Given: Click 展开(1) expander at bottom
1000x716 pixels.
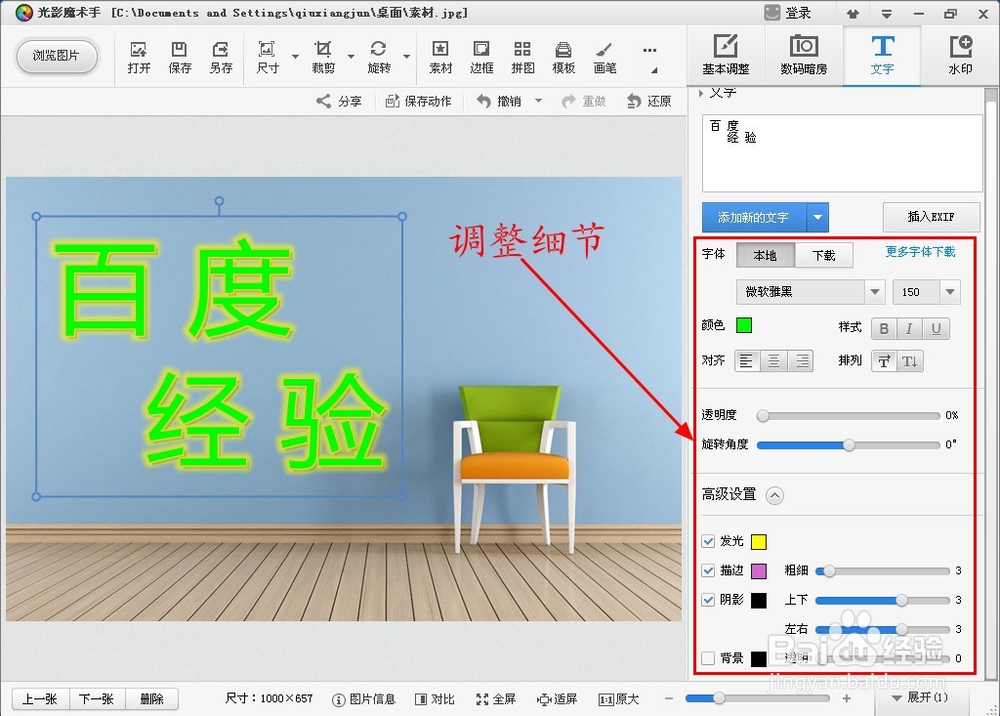Looking at the screenshot, I should pyautogui.click(x=920, y=698).
